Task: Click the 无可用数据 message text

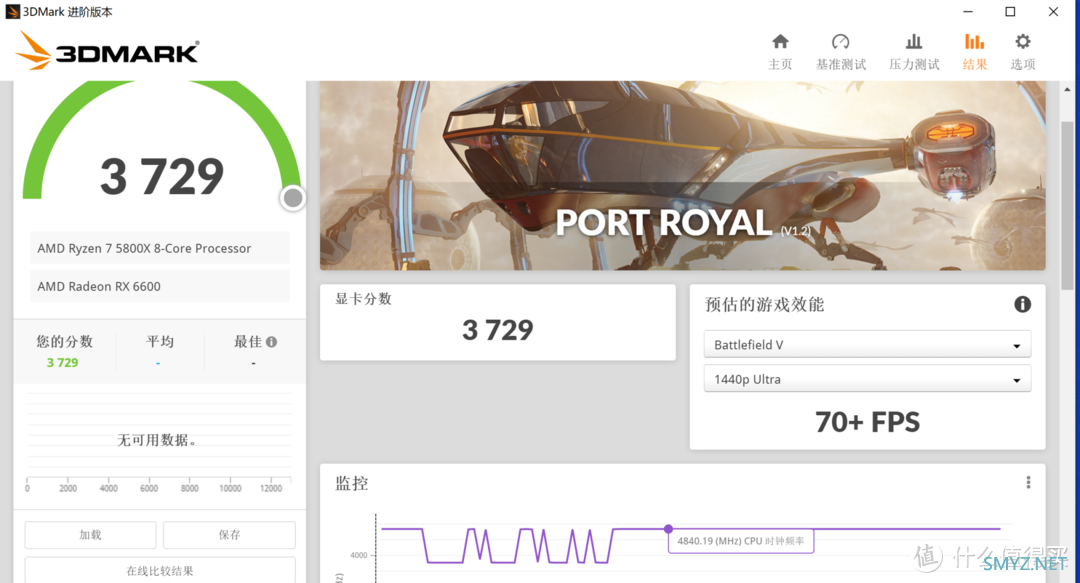Action: pos(157,440)
